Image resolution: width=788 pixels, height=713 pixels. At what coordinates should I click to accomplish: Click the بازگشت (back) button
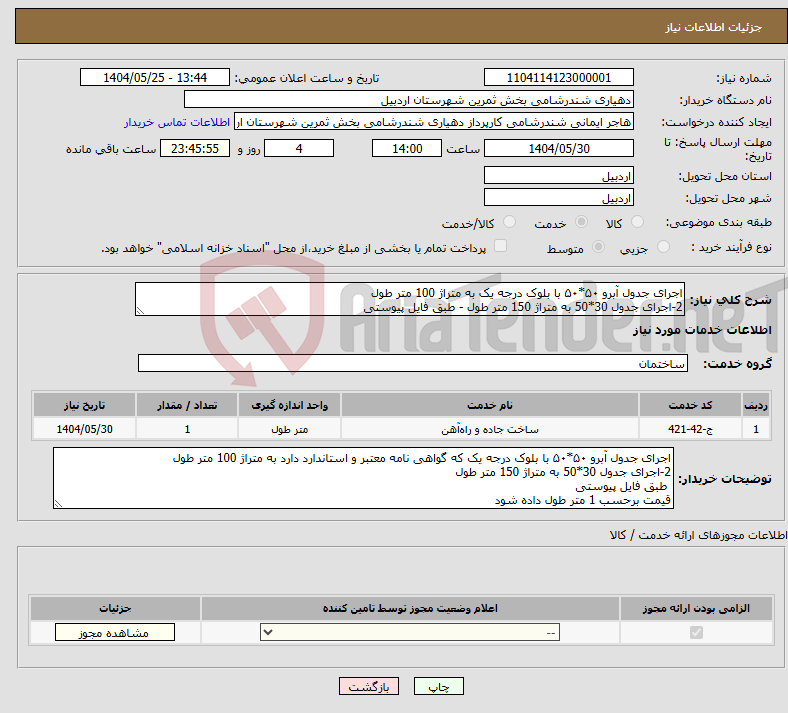368,686
